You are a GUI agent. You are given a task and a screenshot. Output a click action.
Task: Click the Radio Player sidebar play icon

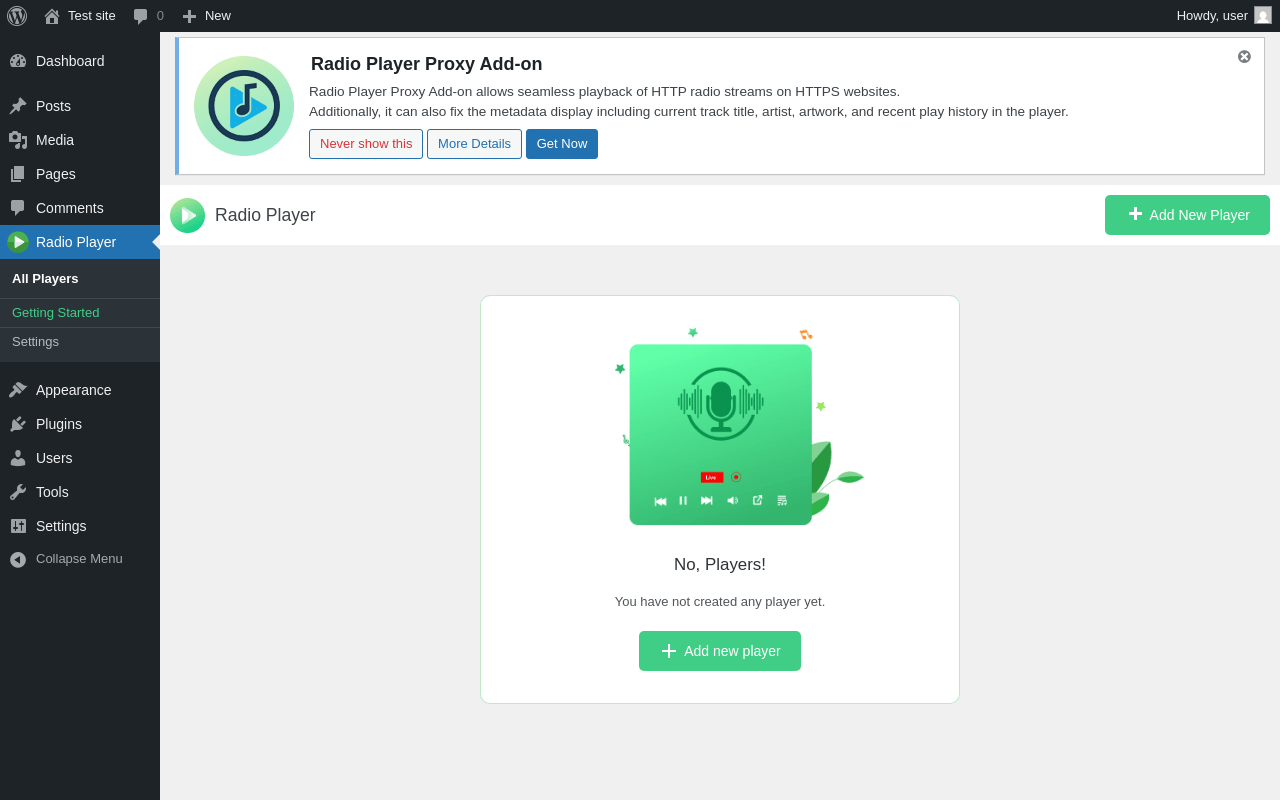tap(18, 242)
